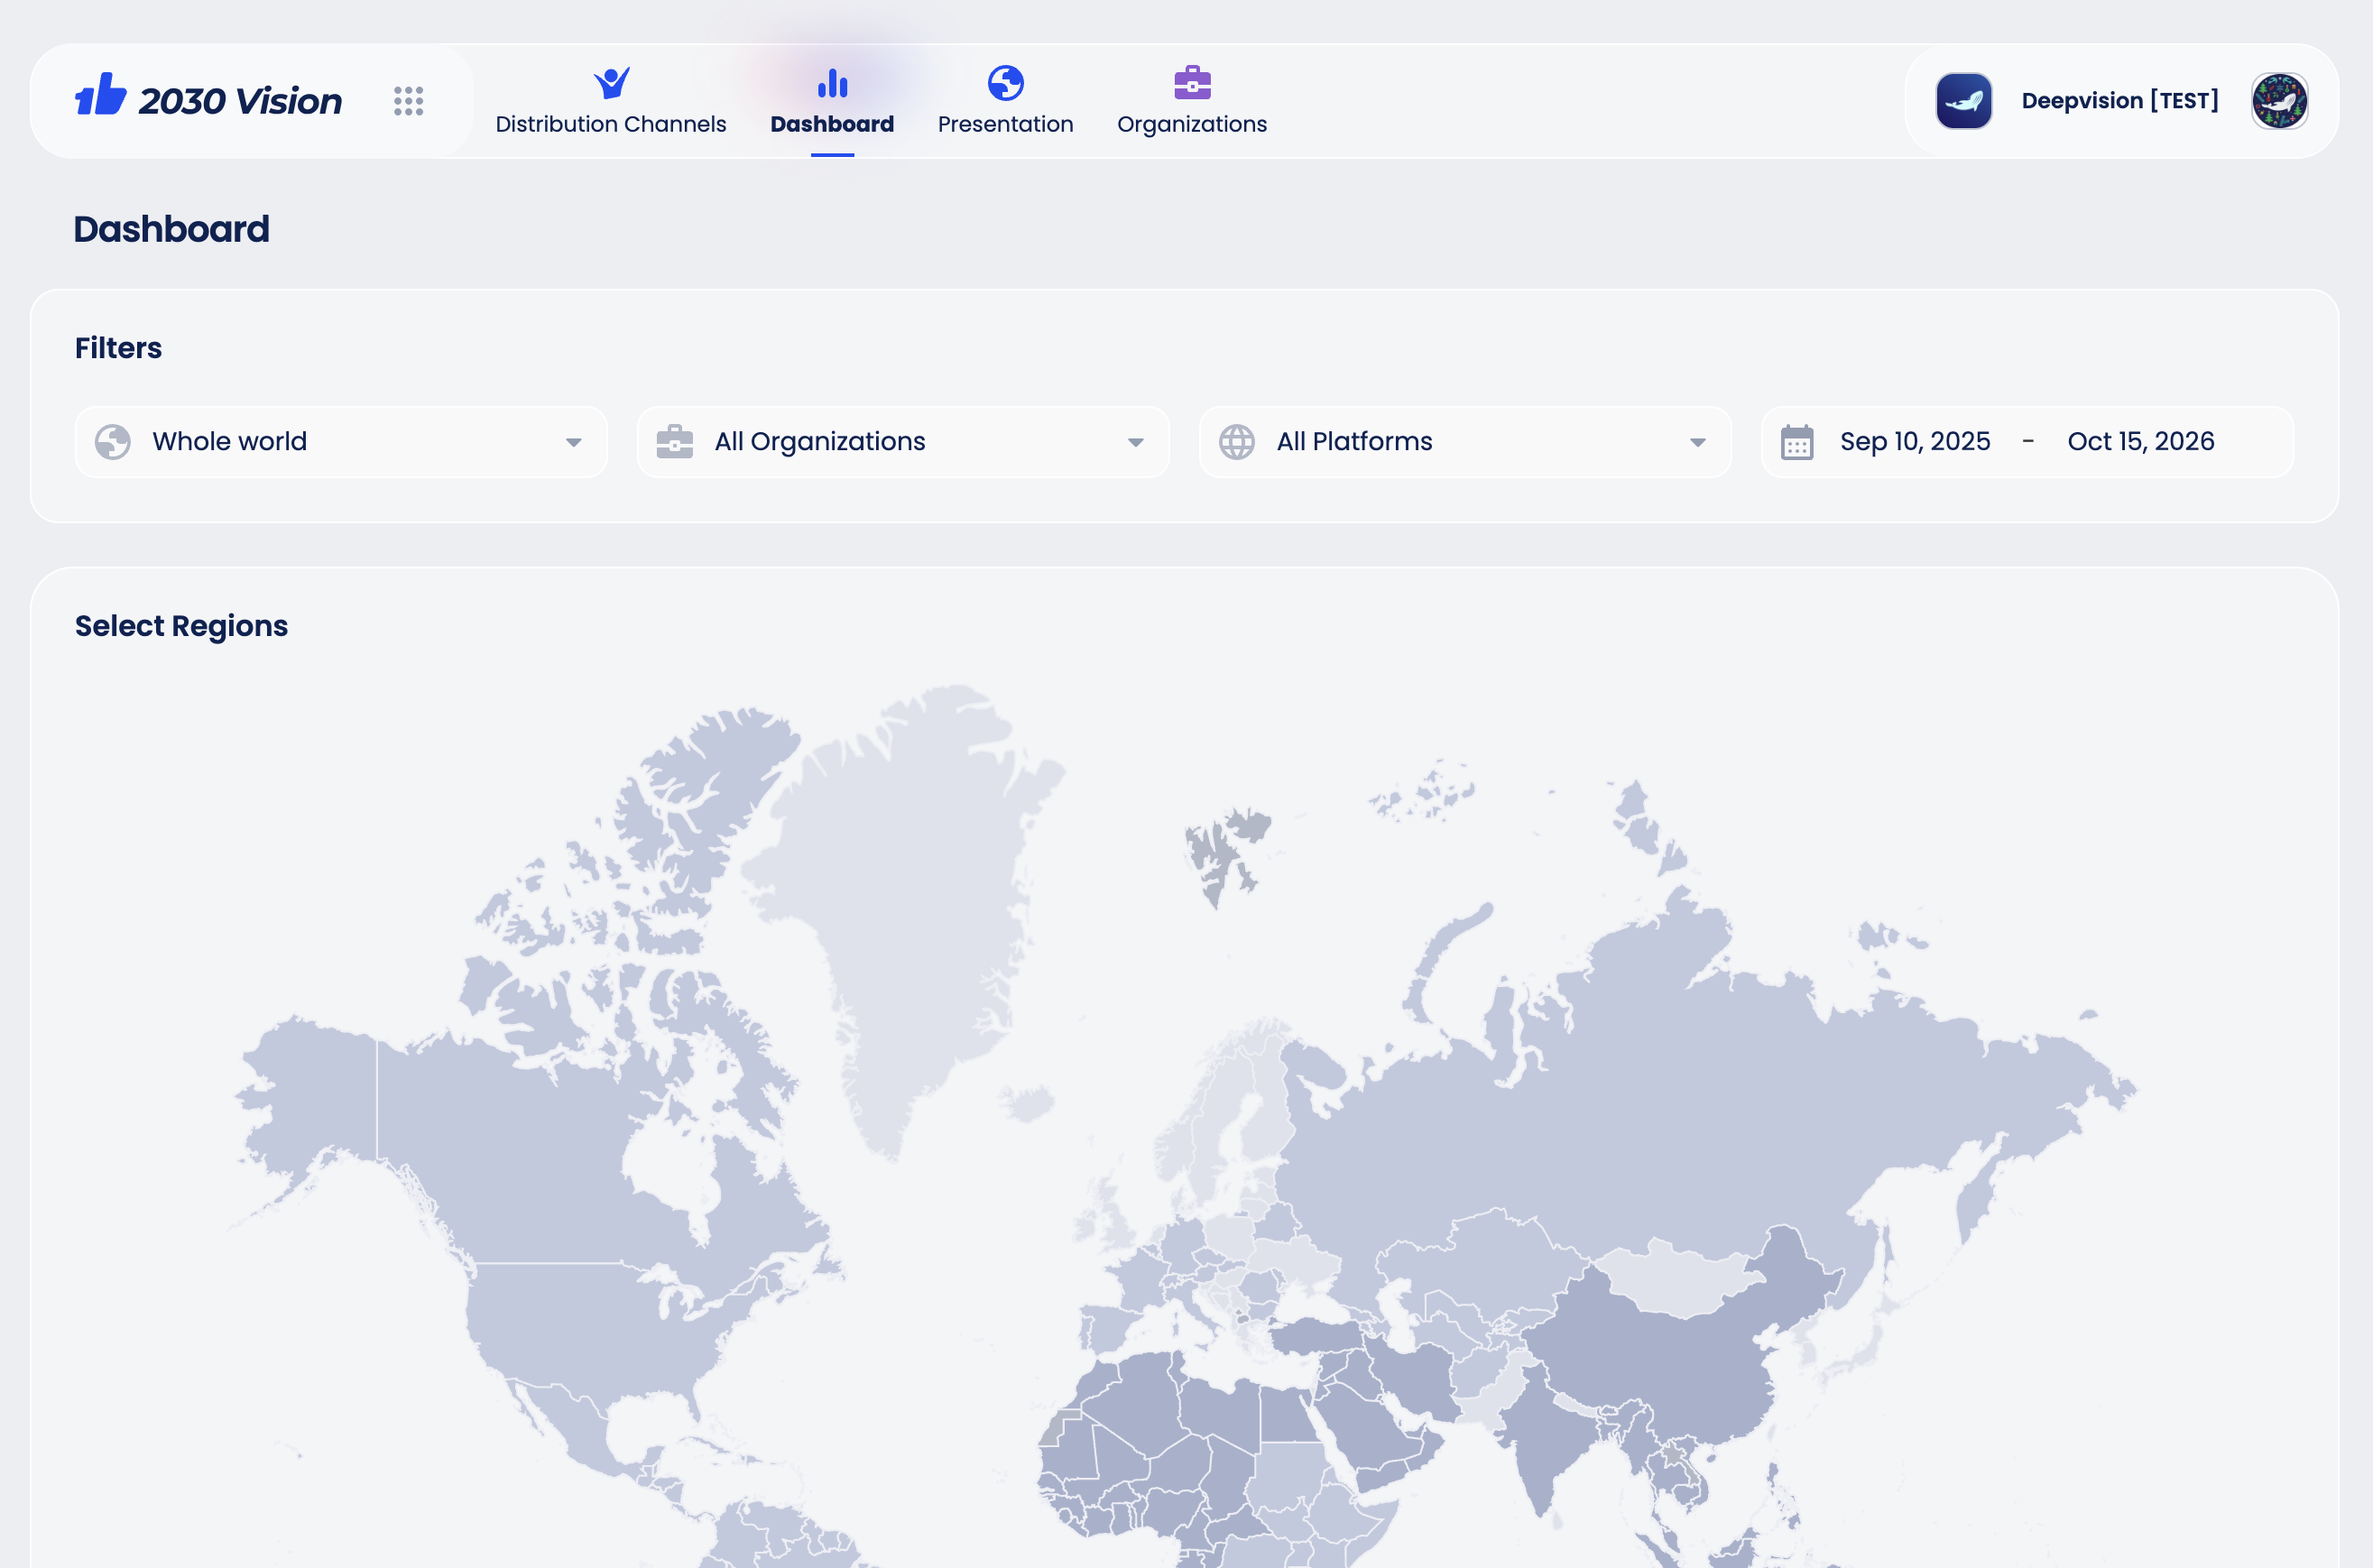Click the Dashboard bar chart icon
This screenshot has width=2373, height=1568.
point(832,83)
